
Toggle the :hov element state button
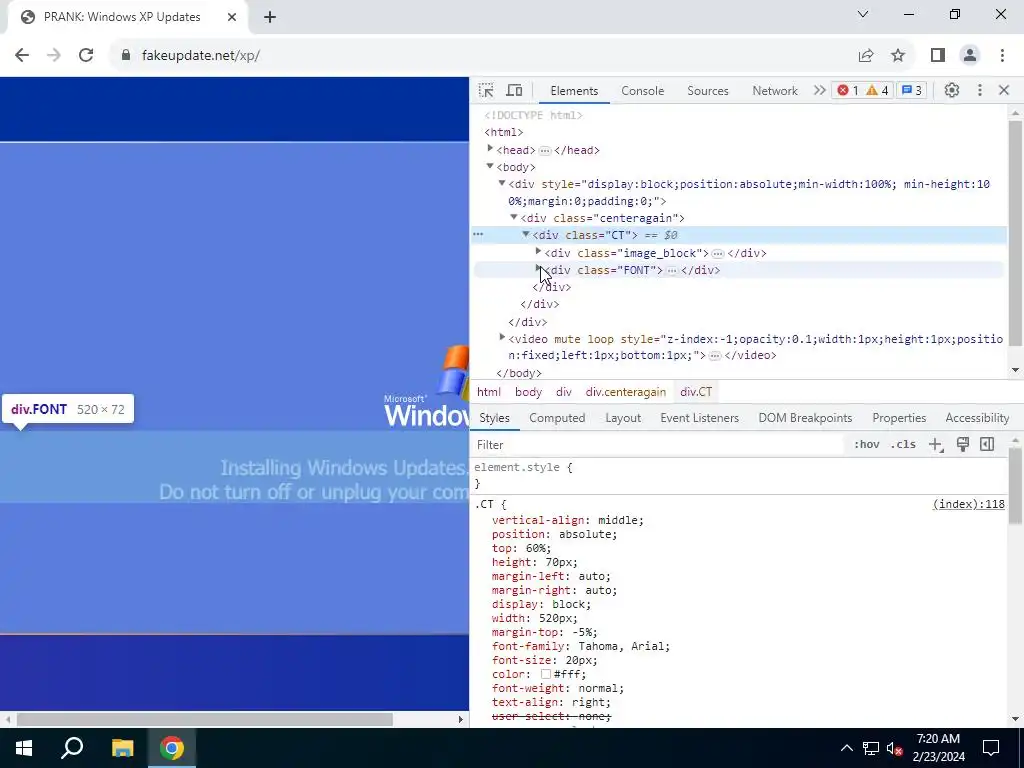point(867,445)
